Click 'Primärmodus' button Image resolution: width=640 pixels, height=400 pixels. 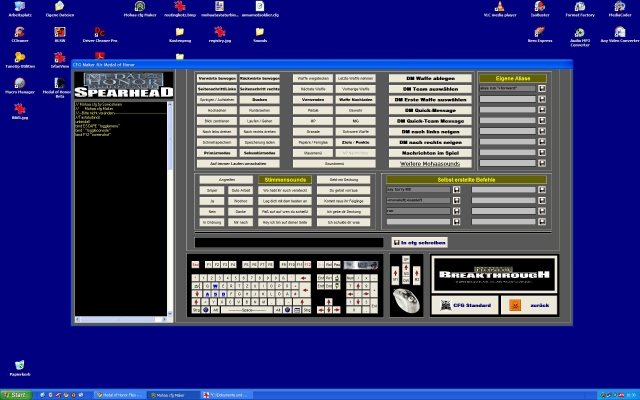point(217,153)
